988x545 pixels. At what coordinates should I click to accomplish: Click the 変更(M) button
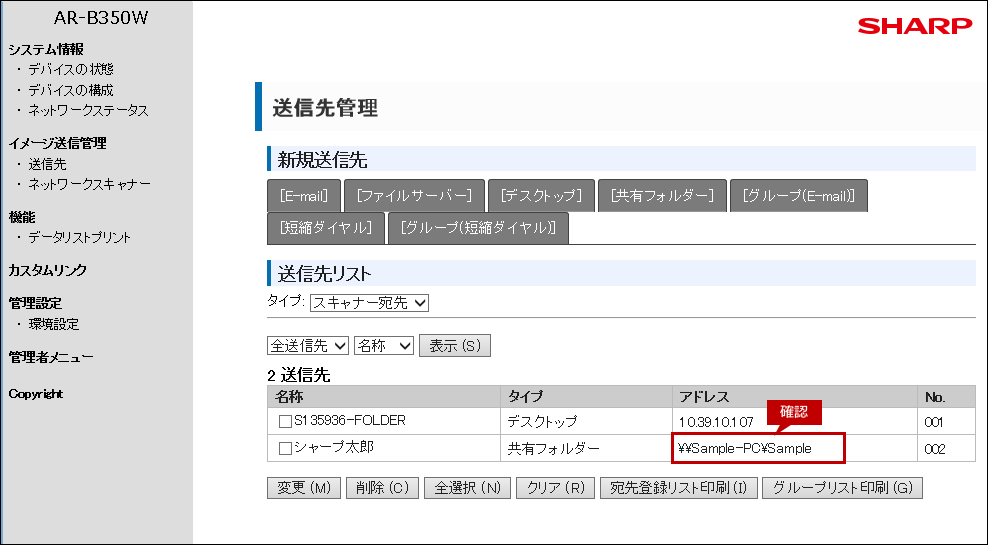point(304,488)
